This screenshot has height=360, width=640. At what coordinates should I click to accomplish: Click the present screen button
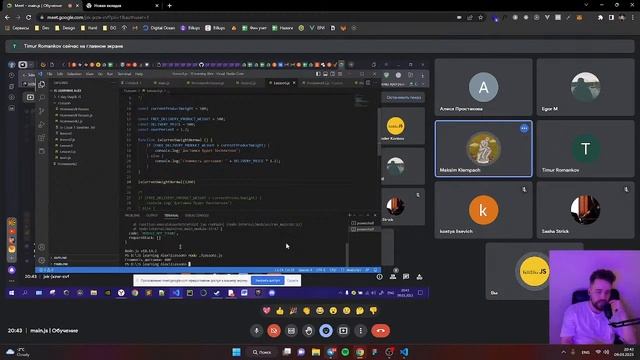click(343, 331)
